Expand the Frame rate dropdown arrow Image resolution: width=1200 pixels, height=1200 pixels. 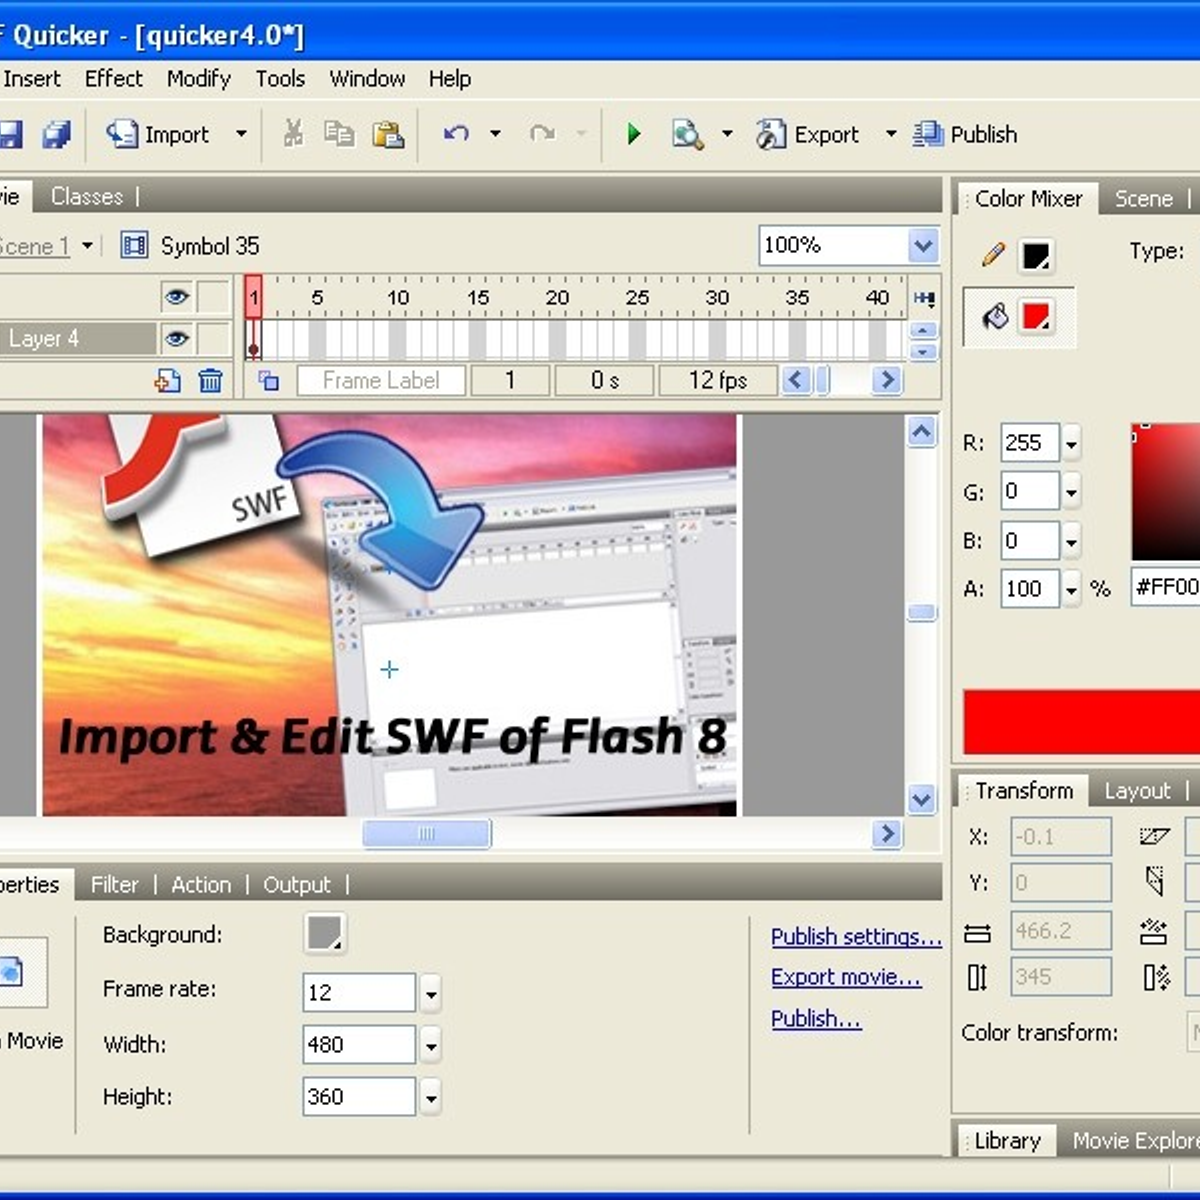pyautogui.click(x=431, y=993)
